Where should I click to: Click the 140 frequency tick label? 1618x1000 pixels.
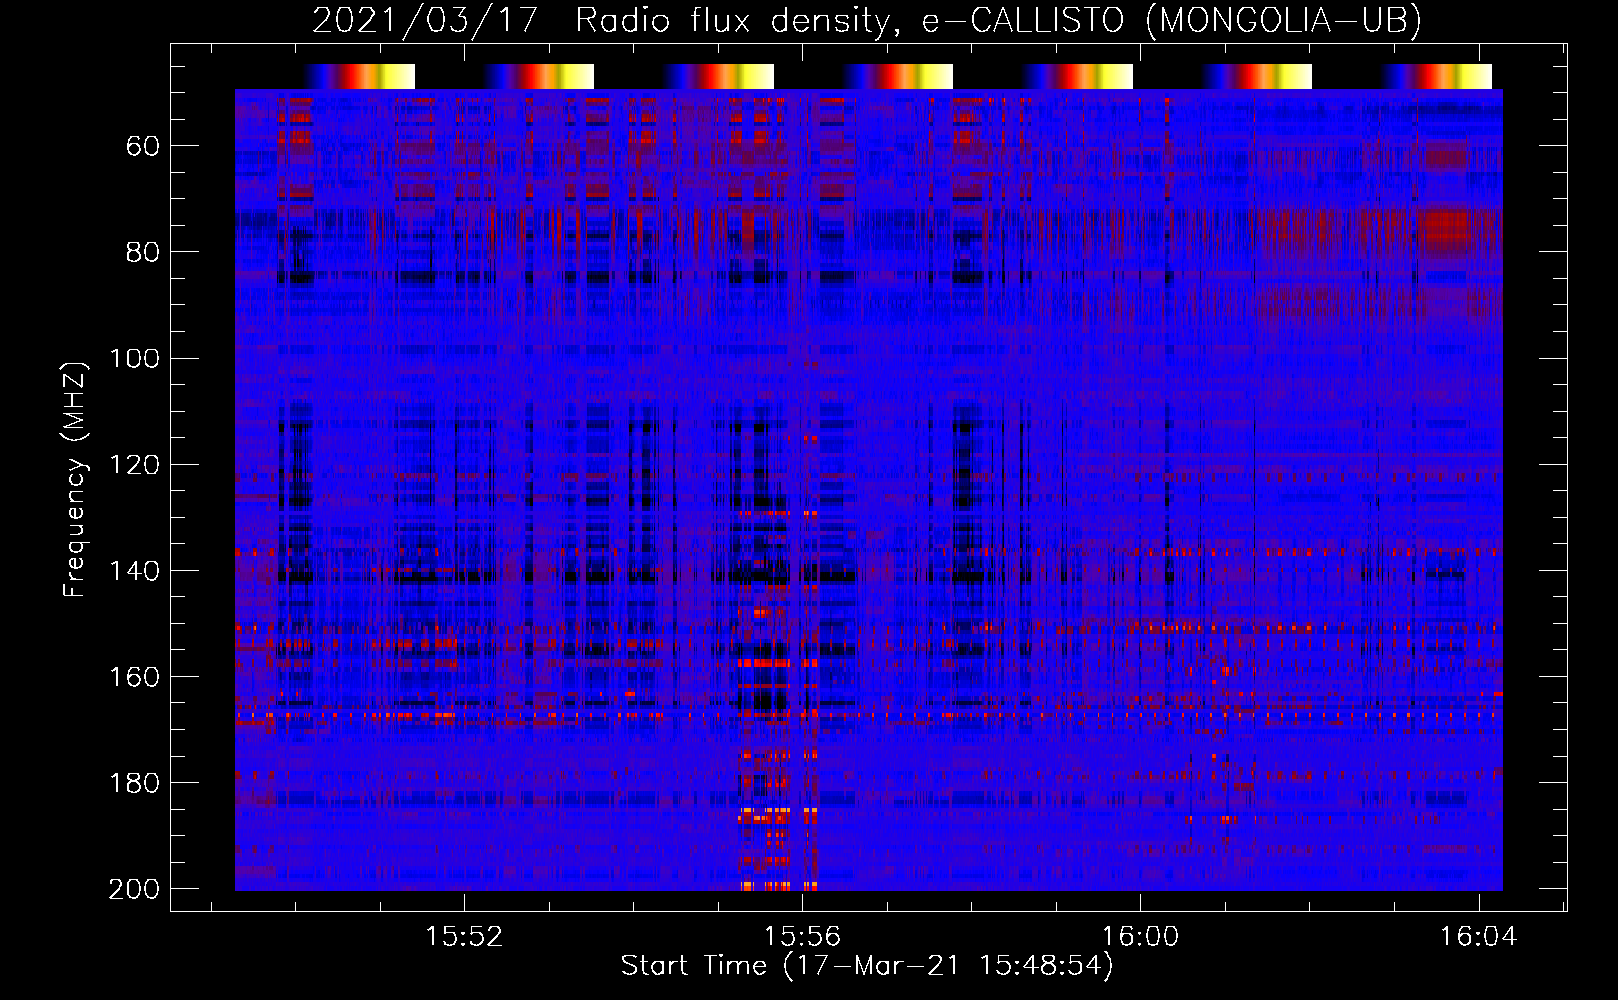click(x=135, y=570)
